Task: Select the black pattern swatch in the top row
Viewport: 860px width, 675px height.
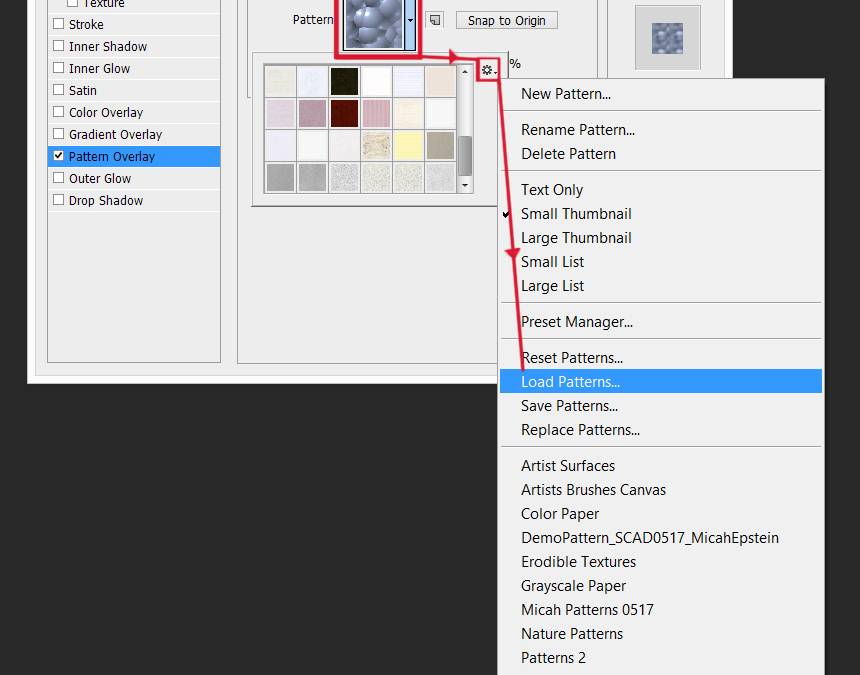Action: (x=344, y=81)
